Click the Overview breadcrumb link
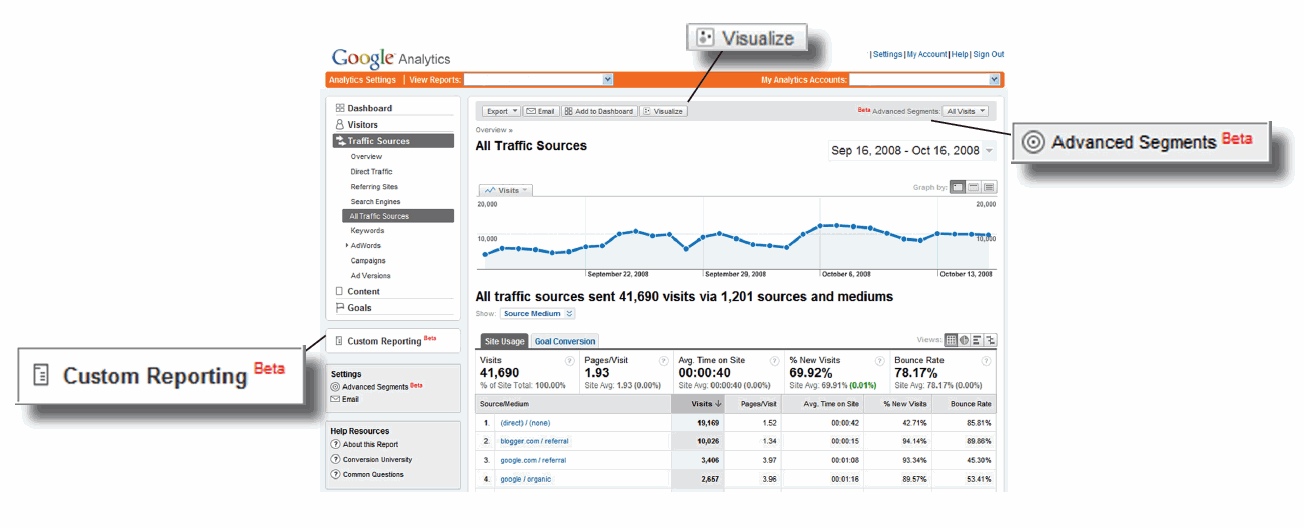This screenshot has width=1304, height=528. tap(491, 130)
